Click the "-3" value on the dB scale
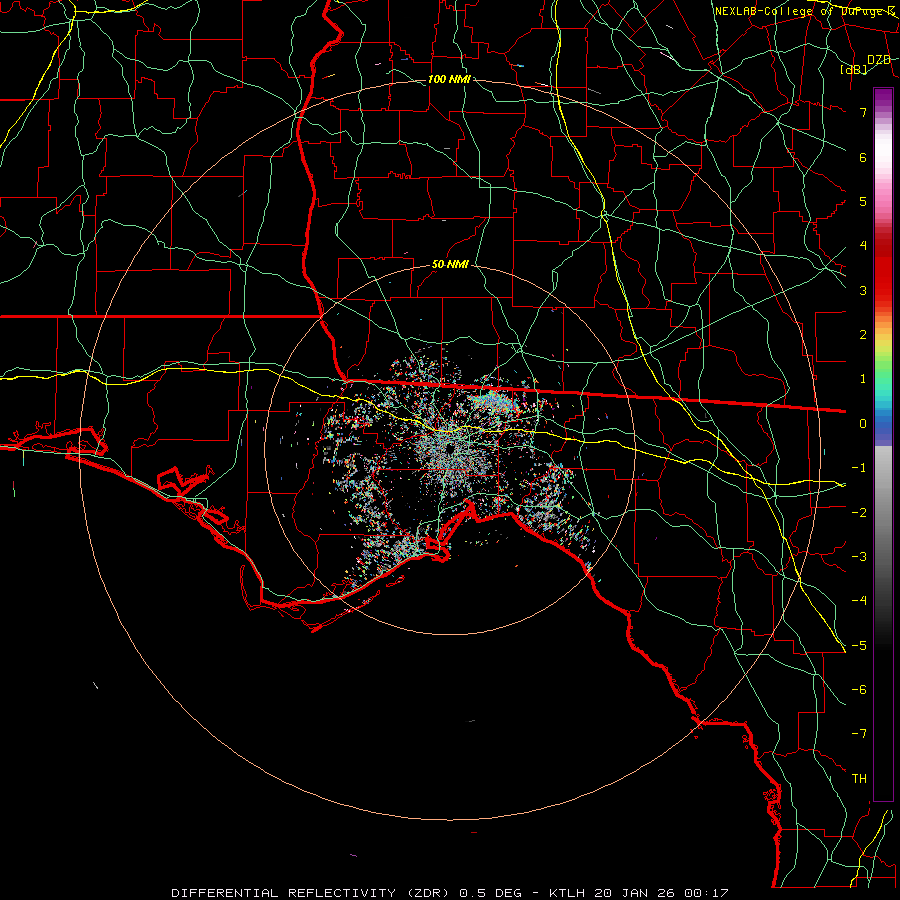 859,557
